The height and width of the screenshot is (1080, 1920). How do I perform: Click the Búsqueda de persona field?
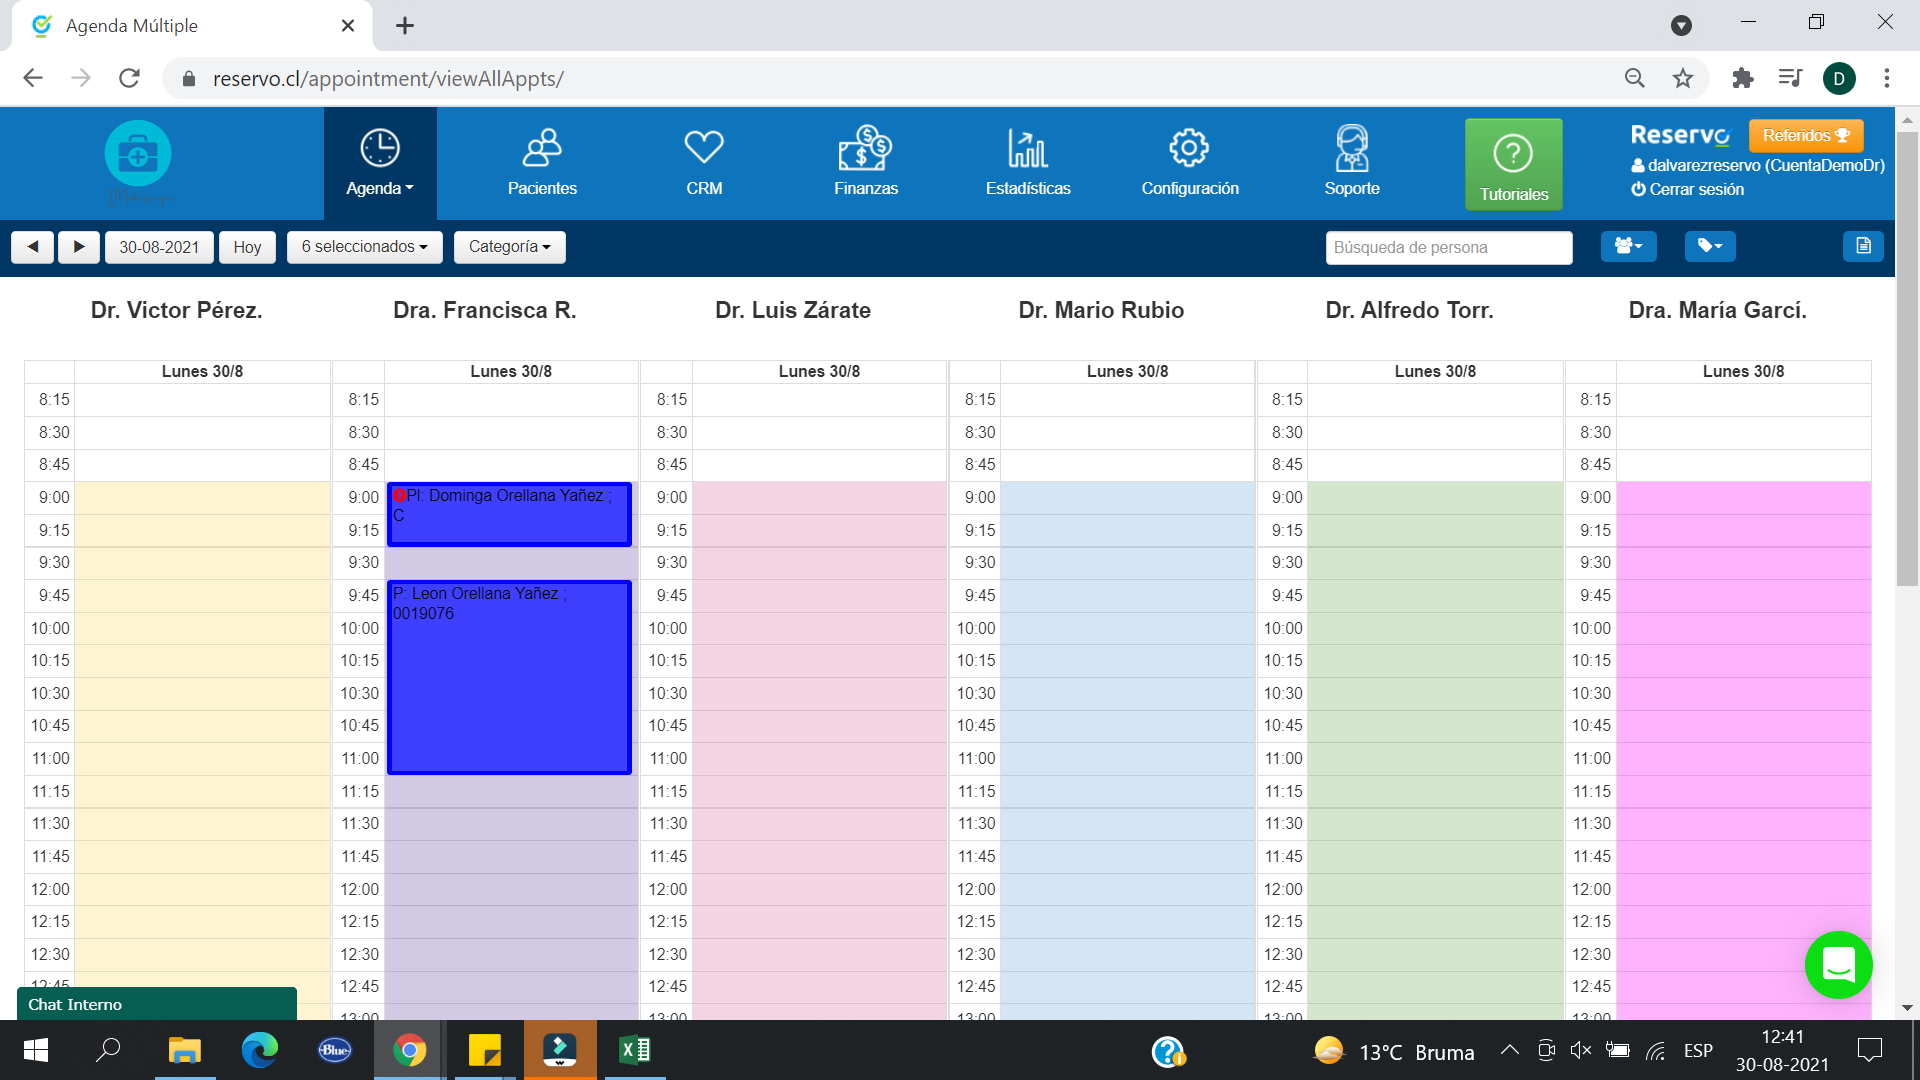coord(1448,247)
